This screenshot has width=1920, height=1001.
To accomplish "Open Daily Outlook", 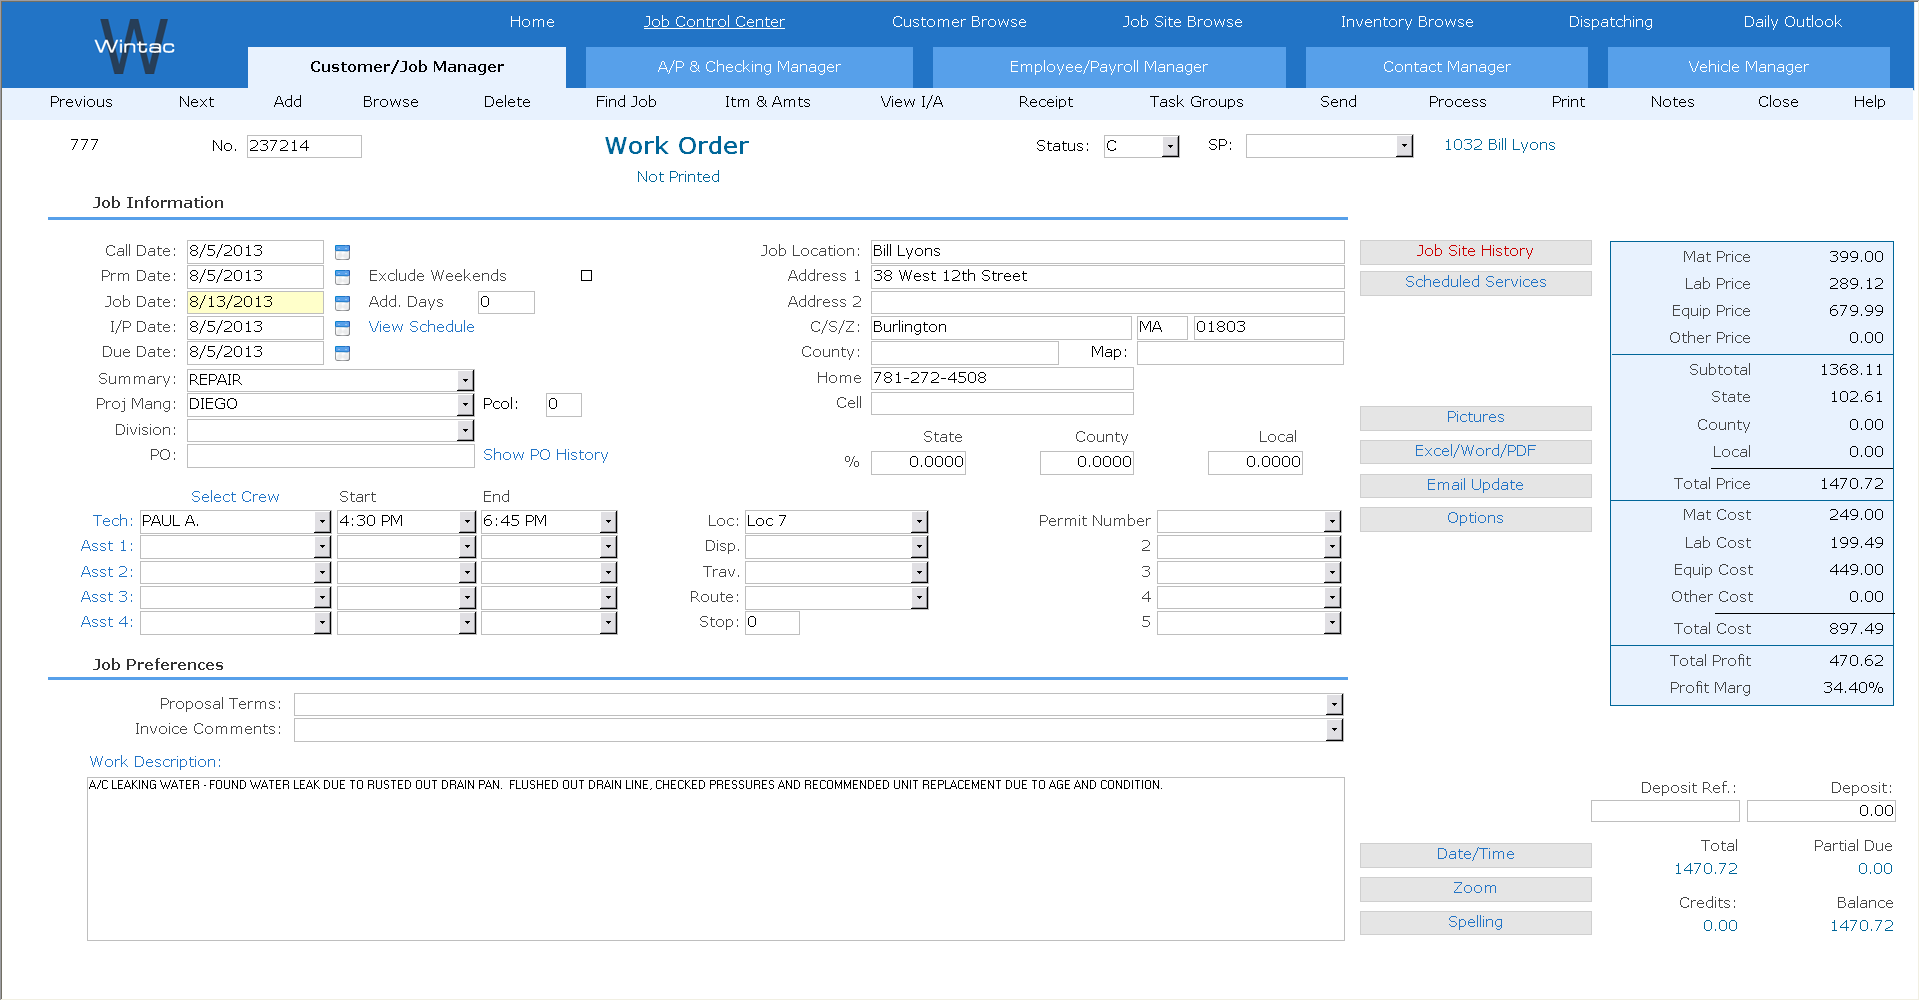I will (x=1792, y=22).
